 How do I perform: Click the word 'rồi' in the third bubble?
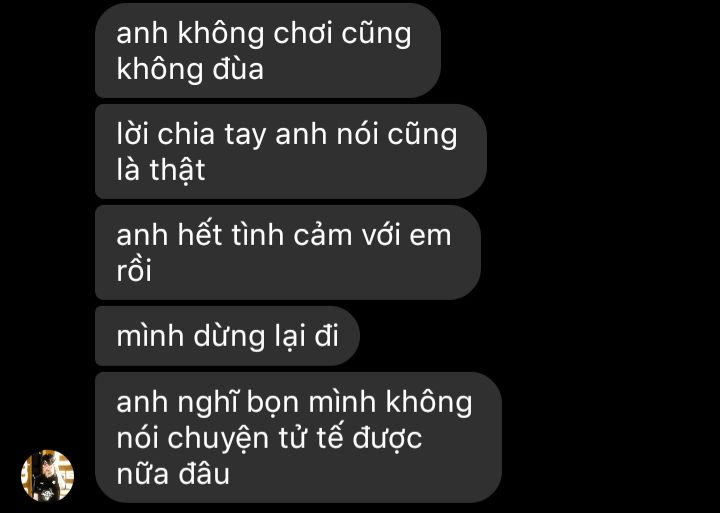click(x=134, y=271)
